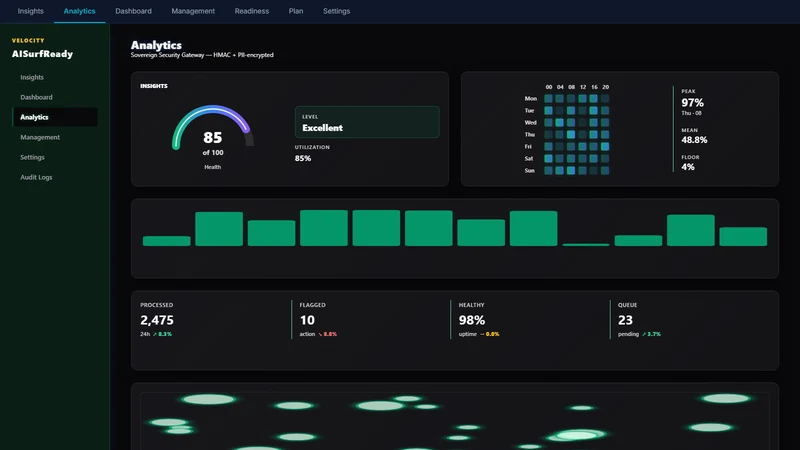Click the Analytics page heading
Viewport: 800px width, 450px height.
156,45
